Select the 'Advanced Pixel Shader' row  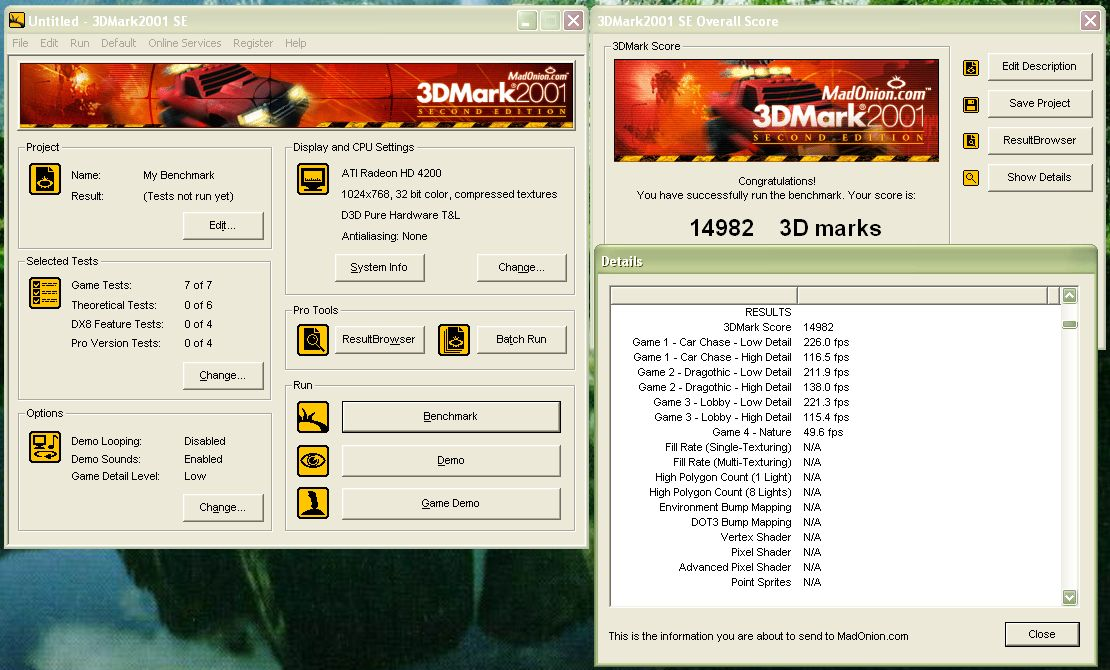point(835,567)
